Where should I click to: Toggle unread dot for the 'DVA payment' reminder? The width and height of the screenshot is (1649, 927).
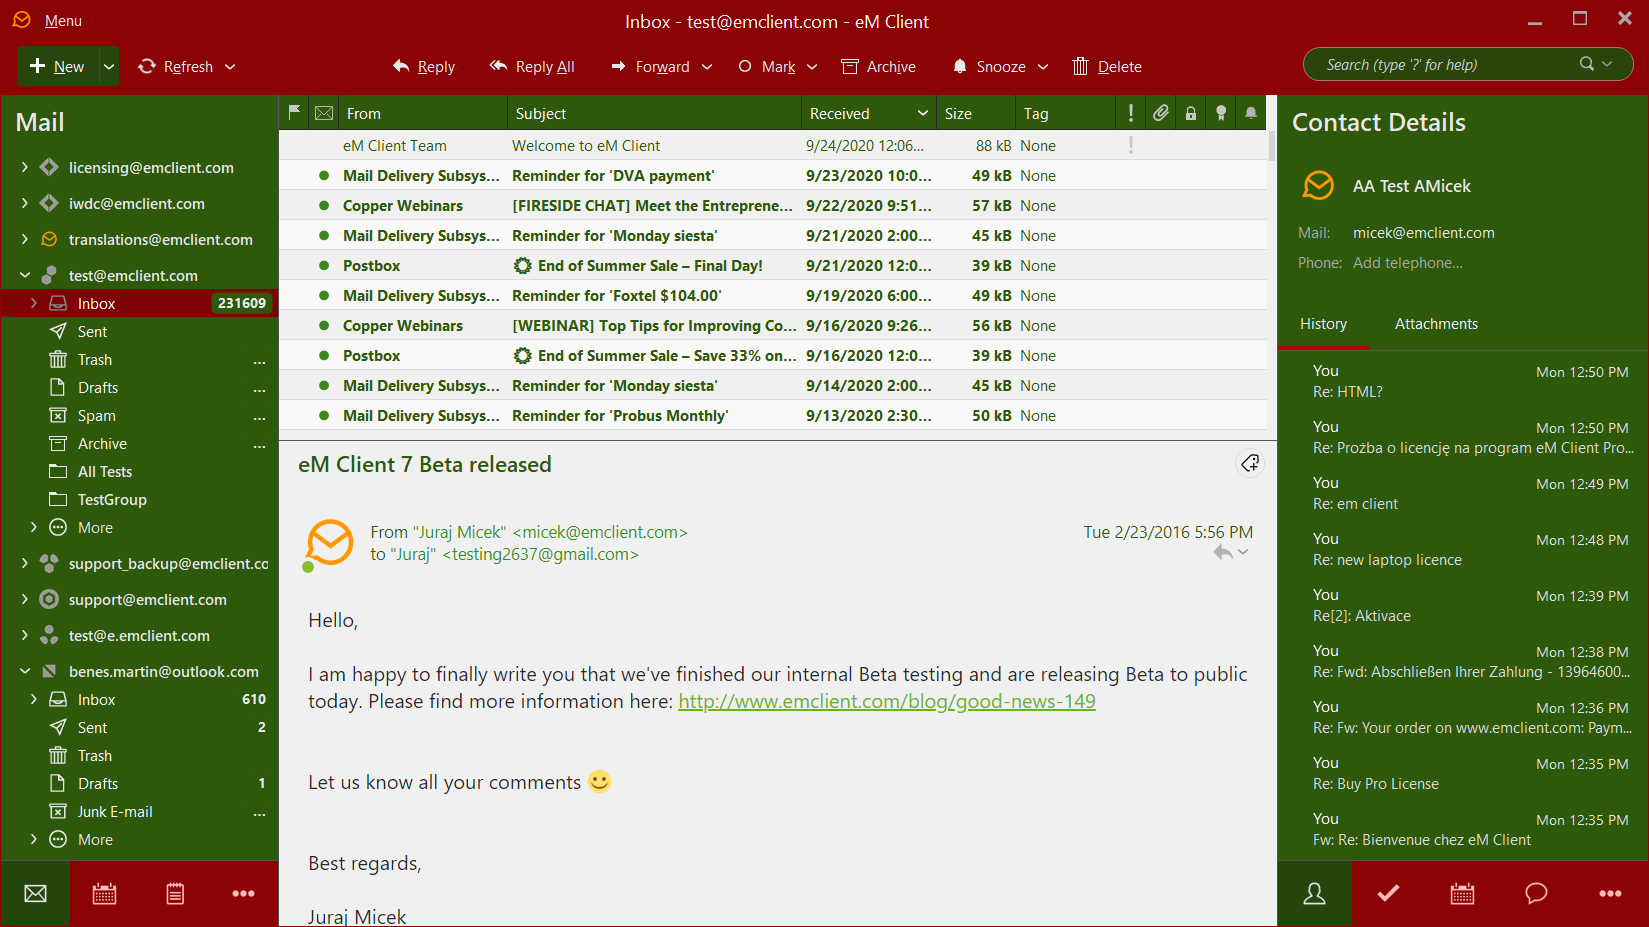[324, 176]
